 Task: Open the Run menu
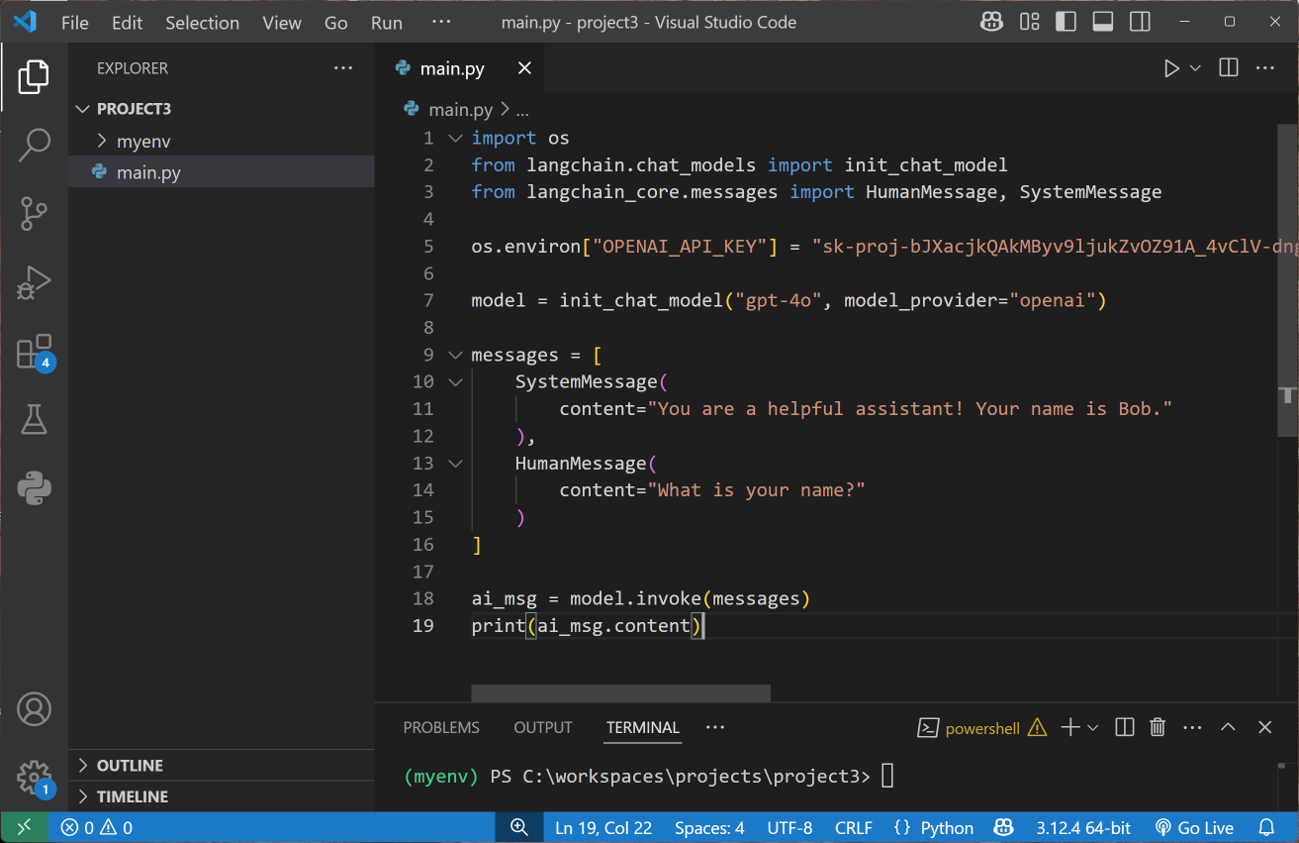click(x=387, y=22)
